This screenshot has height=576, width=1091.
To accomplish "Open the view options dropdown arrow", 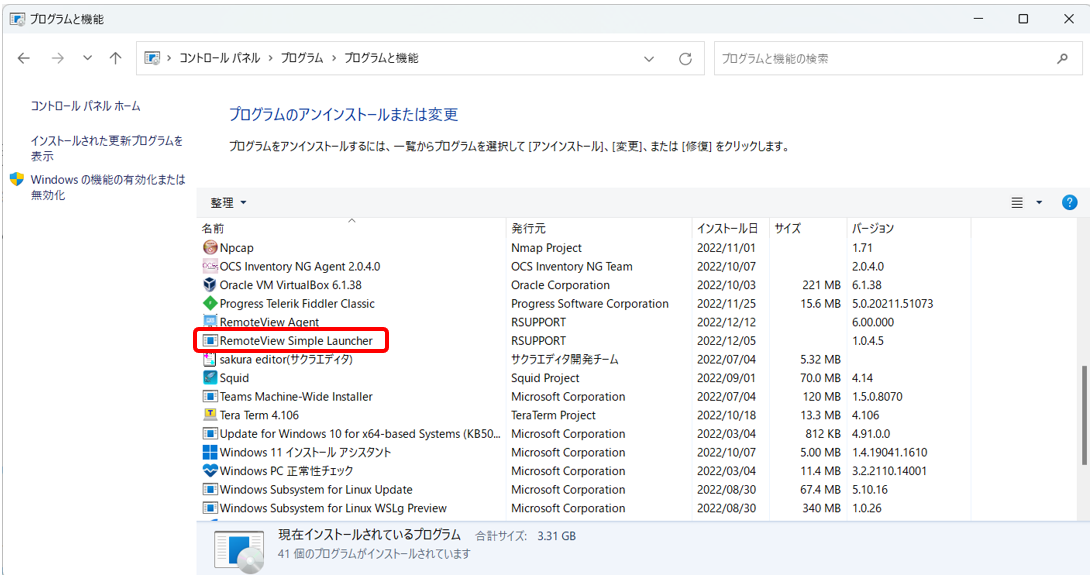I will click(x=1040, y=202).
